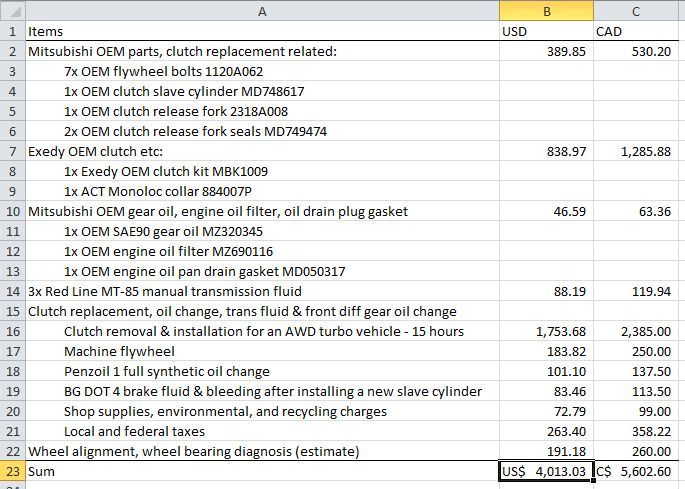Click the 1,753.68 clutch removal USD cell
The height and width of the screenshot is (489, 685).
[546, 331]
